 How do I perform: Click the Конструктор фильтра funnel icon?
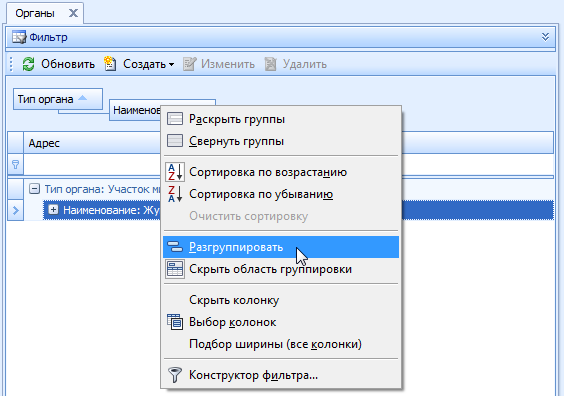175,375
